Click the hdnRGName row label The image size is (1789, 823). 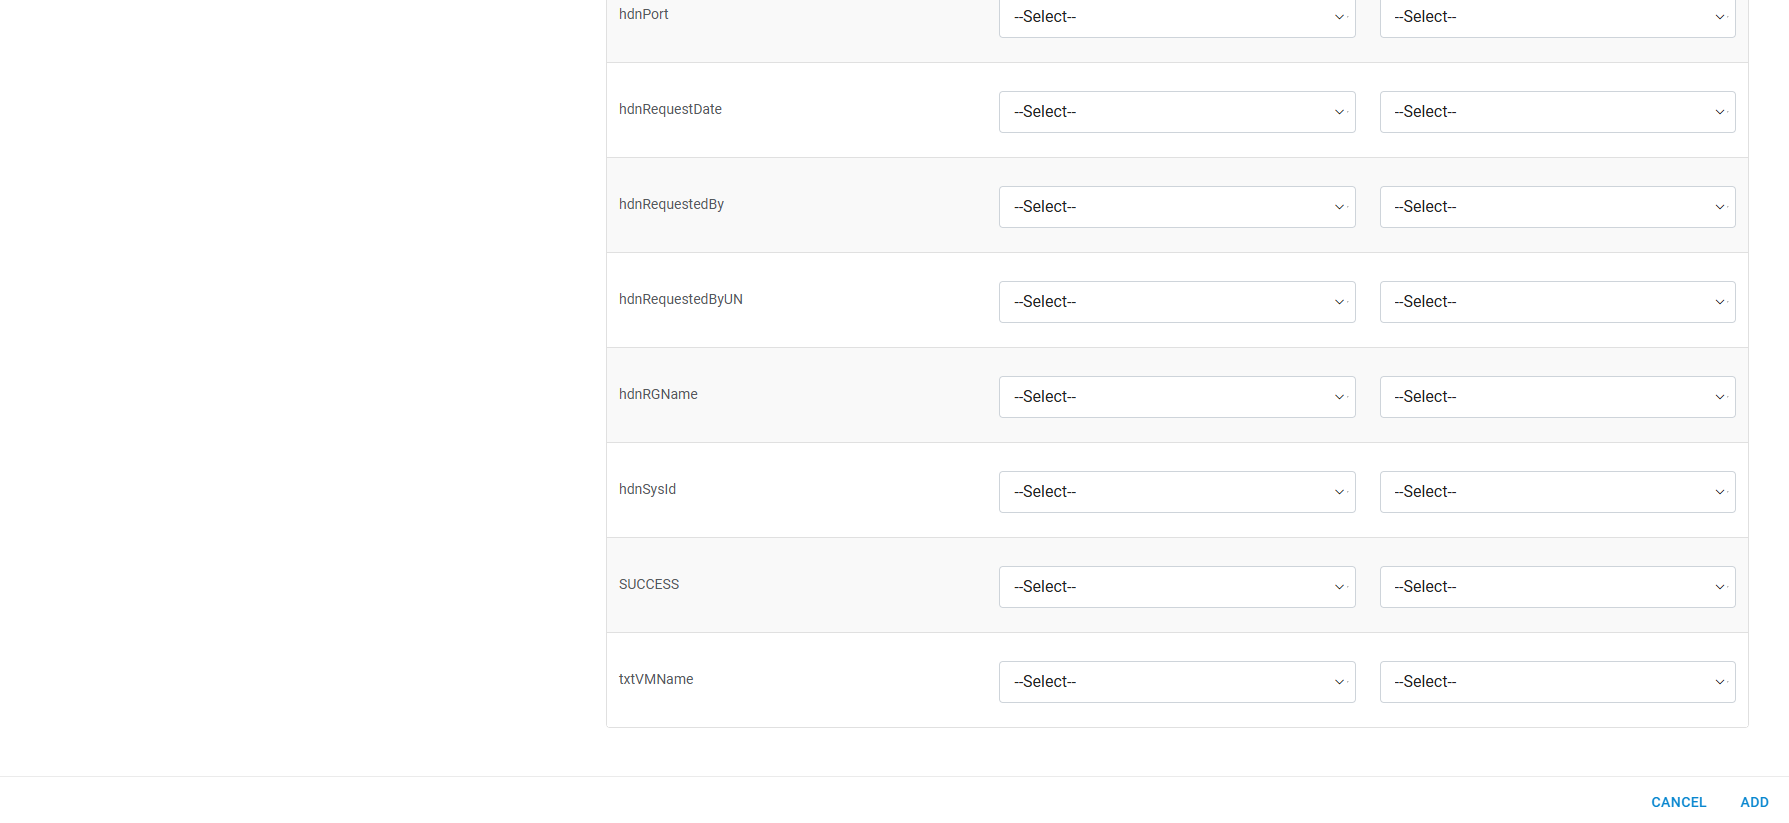(658, 394)
